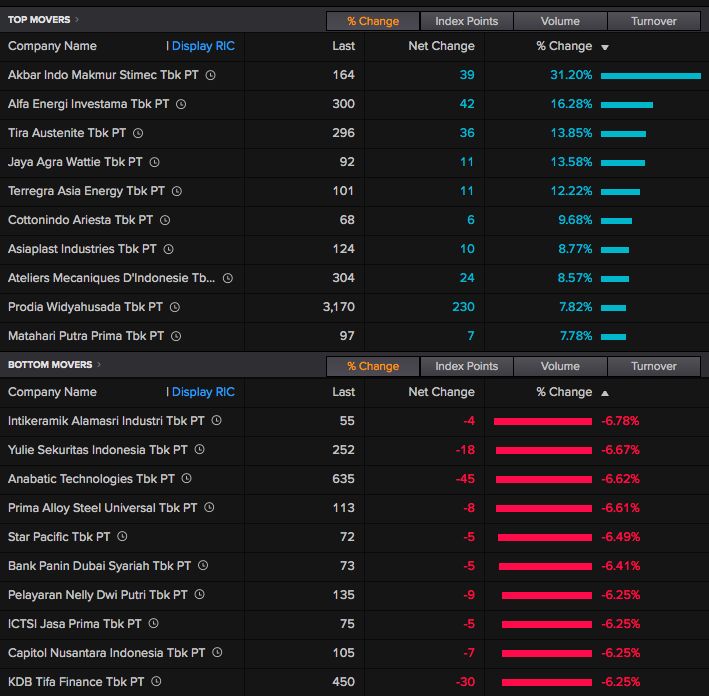Click percent value 9.68%
The height and width of the screenshot is (696, 709).
(x=575, y=220)
